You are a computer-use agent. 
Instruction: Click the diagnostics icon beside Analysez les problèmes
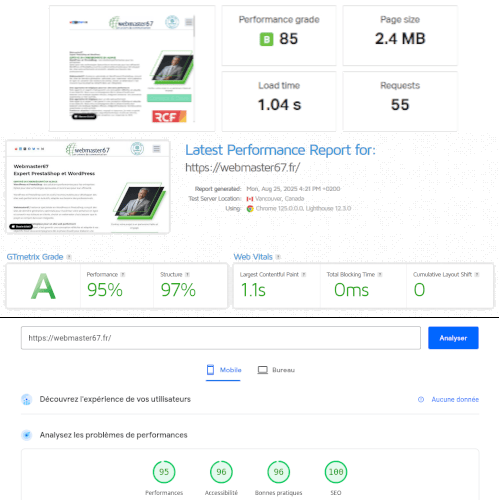(x=27, y=435)
